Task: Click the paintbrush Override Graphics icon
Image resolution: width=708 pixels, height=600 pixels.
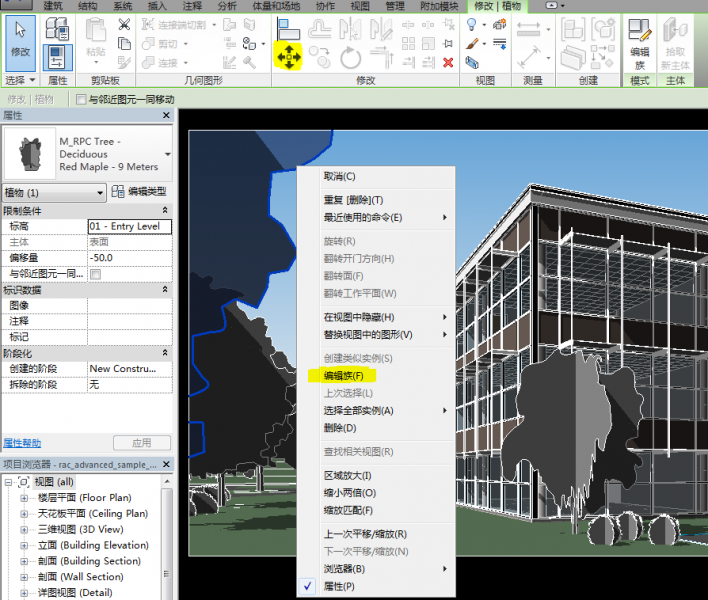Action: 472,43
